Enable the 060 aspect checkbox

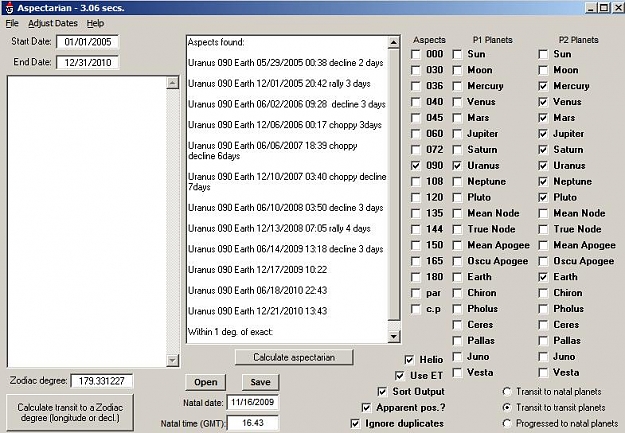[x=415, y=134]
